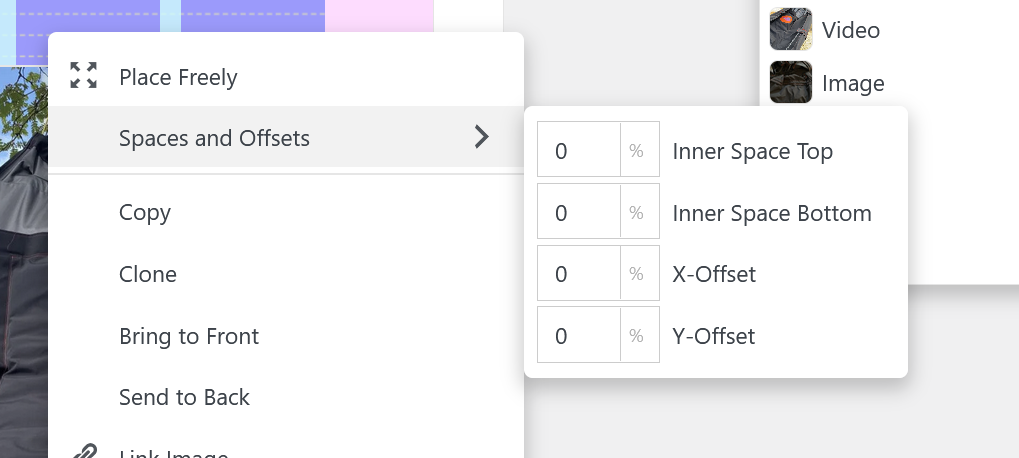Viewport: 1019px width, 458px height.
Task: Select the Image thumbnail icon
Action: [790, 82]
